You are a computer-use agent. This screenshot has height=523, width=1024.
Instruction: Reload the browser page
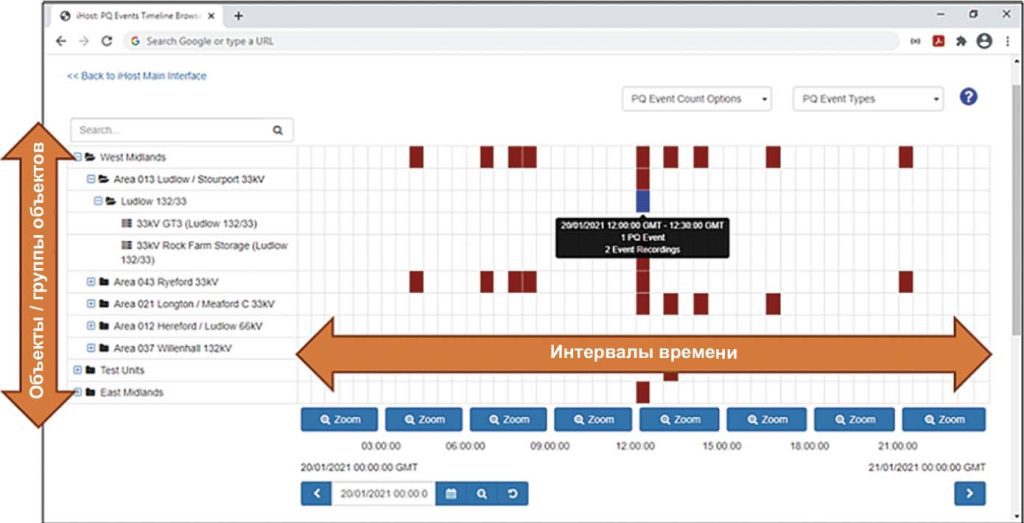pyautogui.click(x=107, y=41)
